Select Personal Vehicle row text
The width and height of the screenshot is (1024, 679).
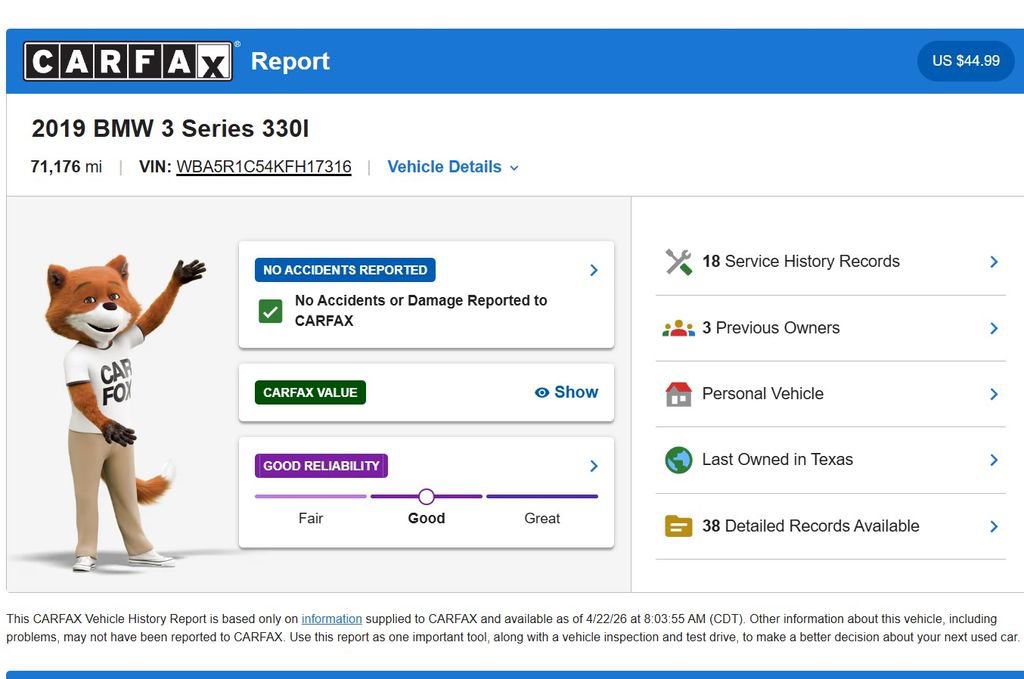(x=763, y=394)
